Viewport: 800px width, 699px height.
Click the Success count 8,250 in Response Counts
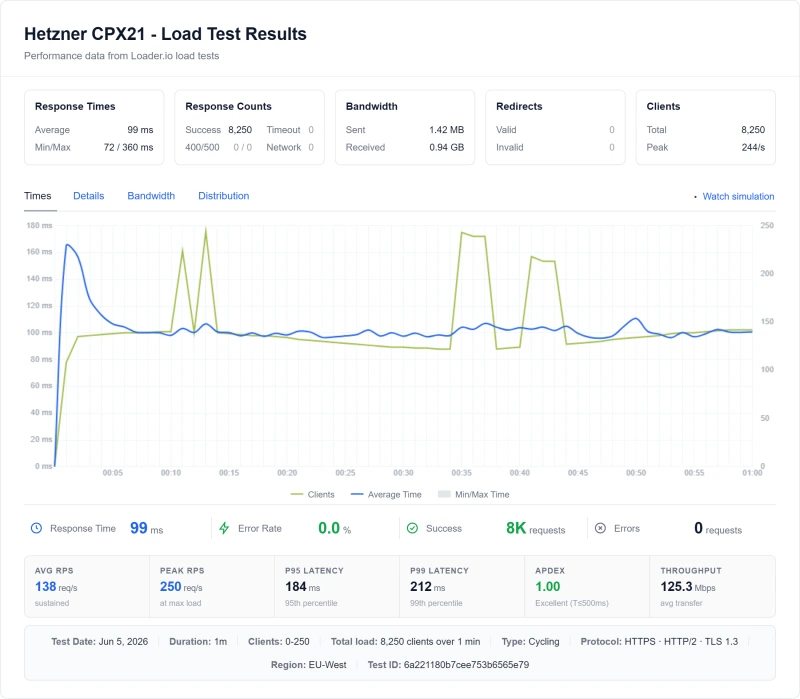coord(240,130)
